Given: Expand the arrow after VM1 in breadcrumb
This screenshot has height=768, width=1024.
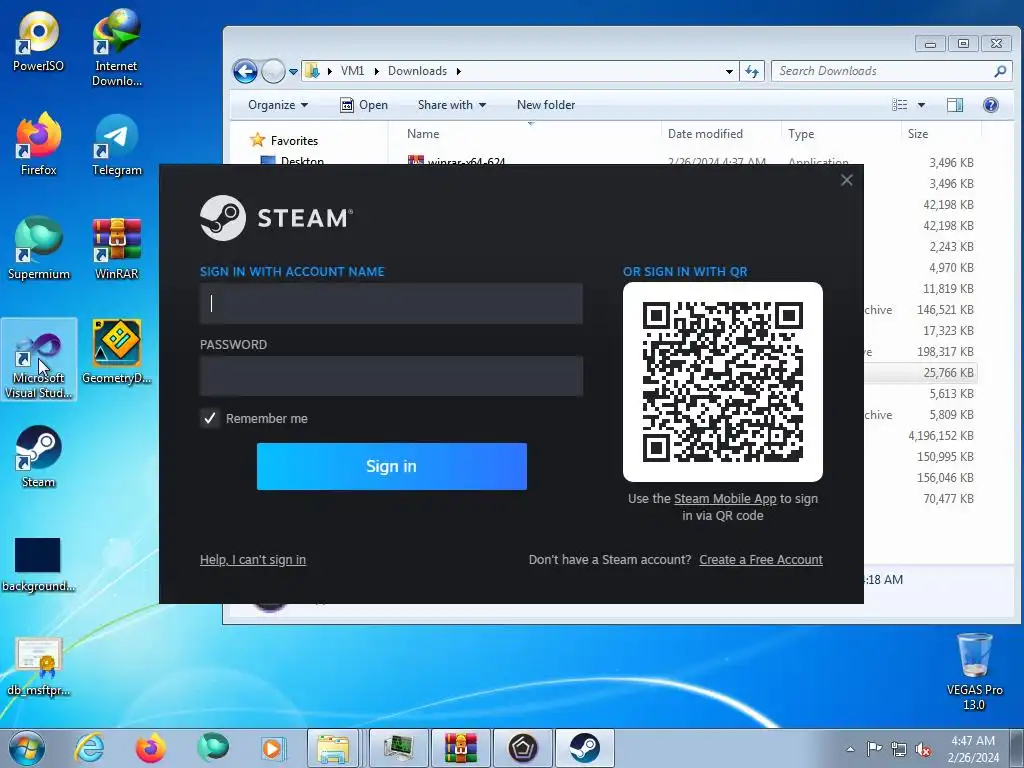Looking at the screenshot, I should click(376, 71).
